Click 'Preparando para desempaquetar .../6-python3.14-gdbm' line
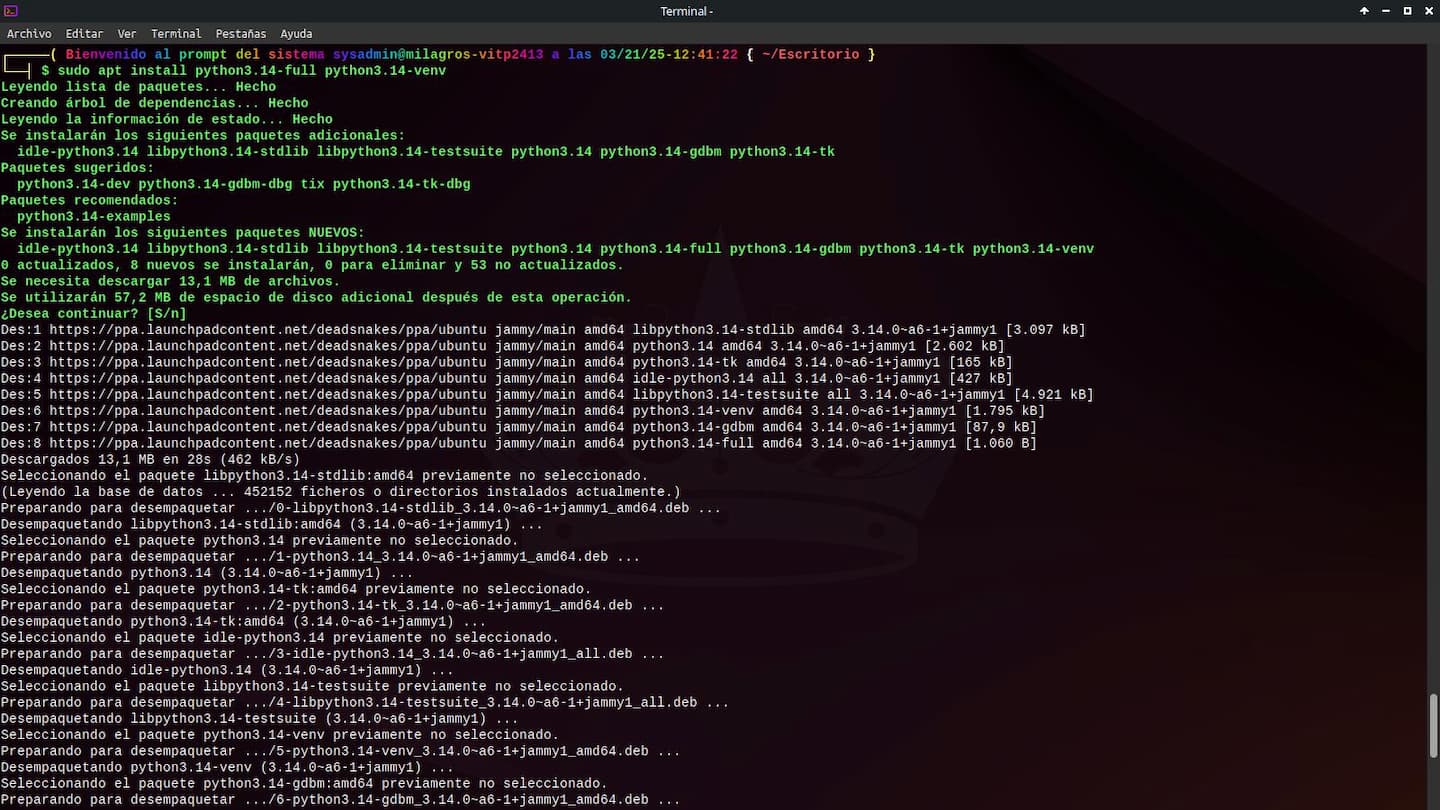 coord(340,799)
